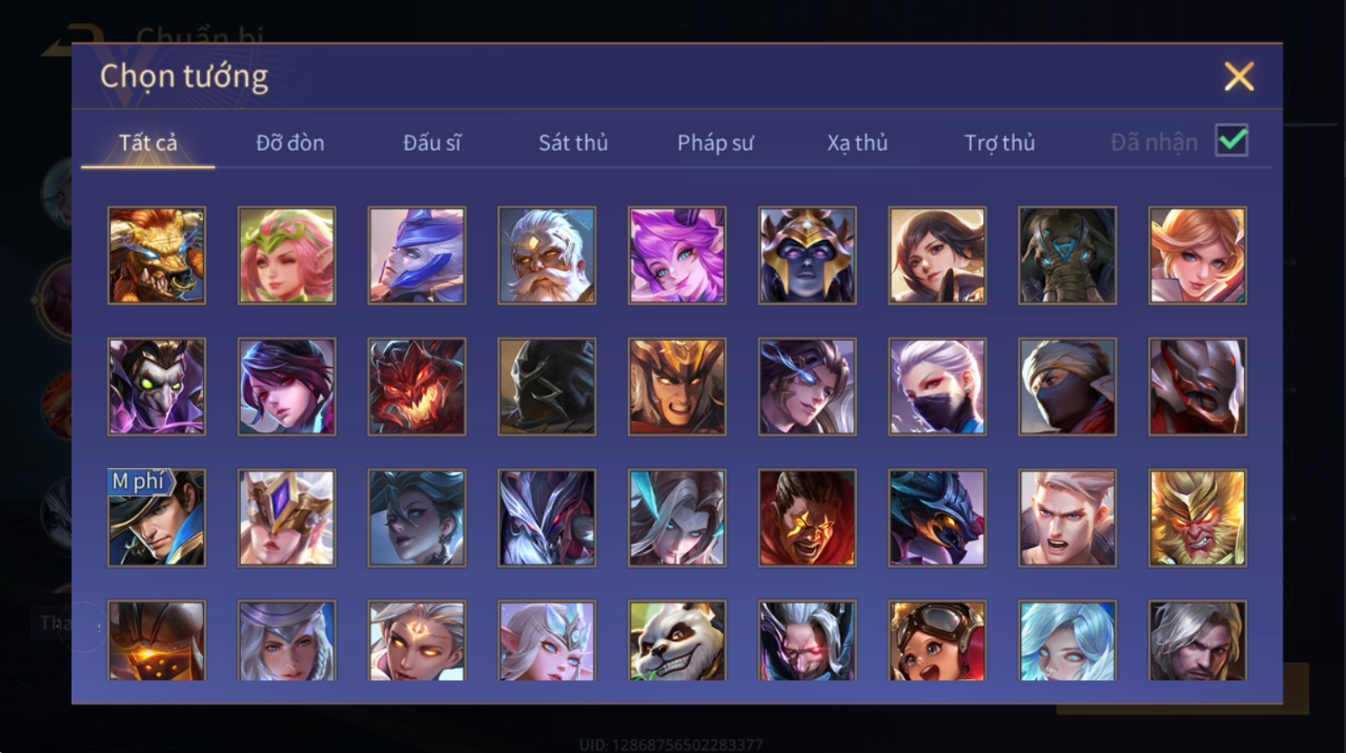
Task: Select the elephant-masked armored hero
Action: [x=1067, y=255]
